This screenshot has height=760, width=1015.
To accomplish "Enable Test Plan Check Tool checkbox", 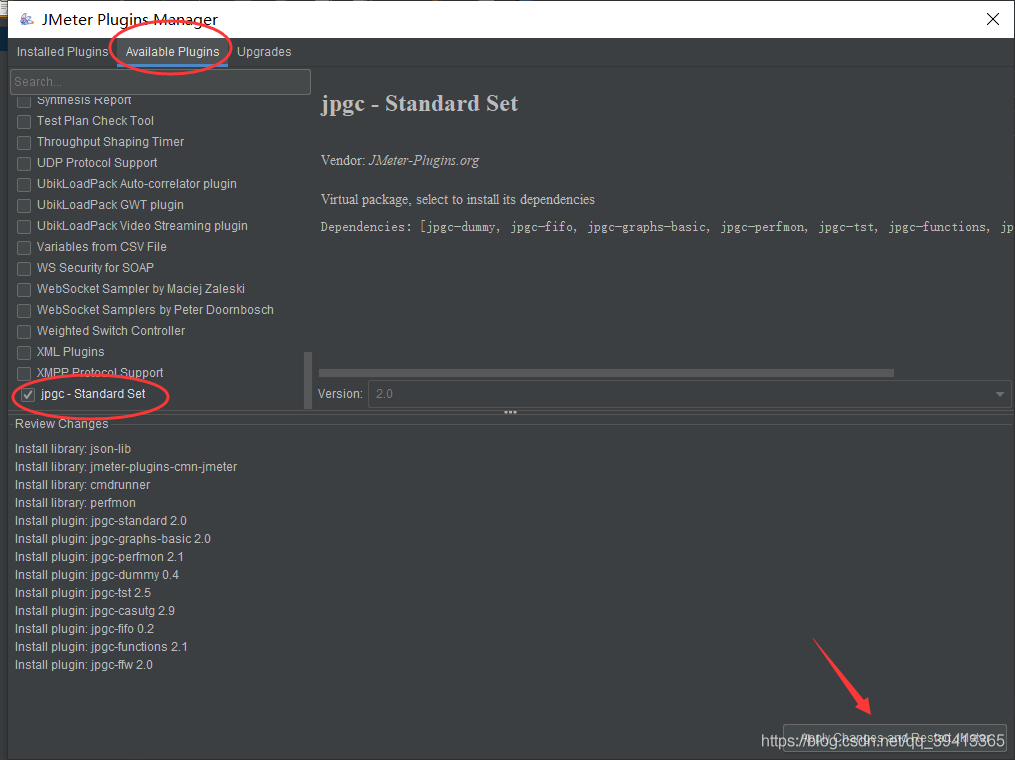I will point(24,121).
